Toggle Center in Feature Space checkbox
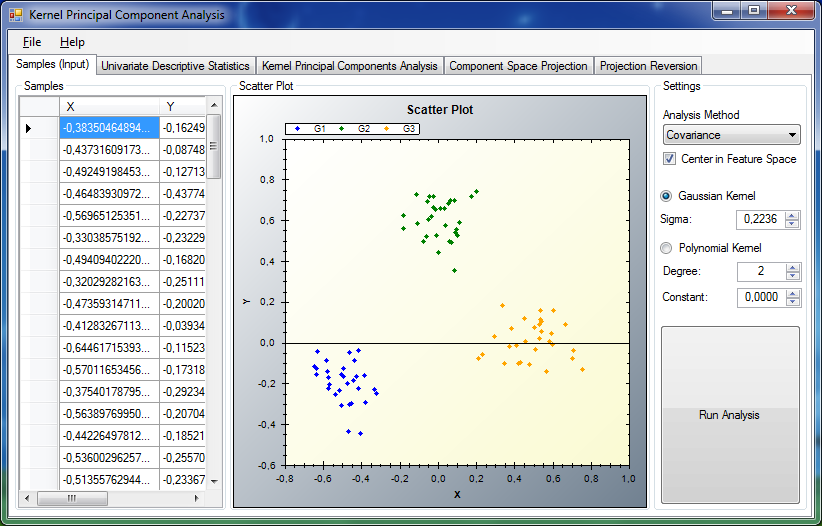 [670, 159]
